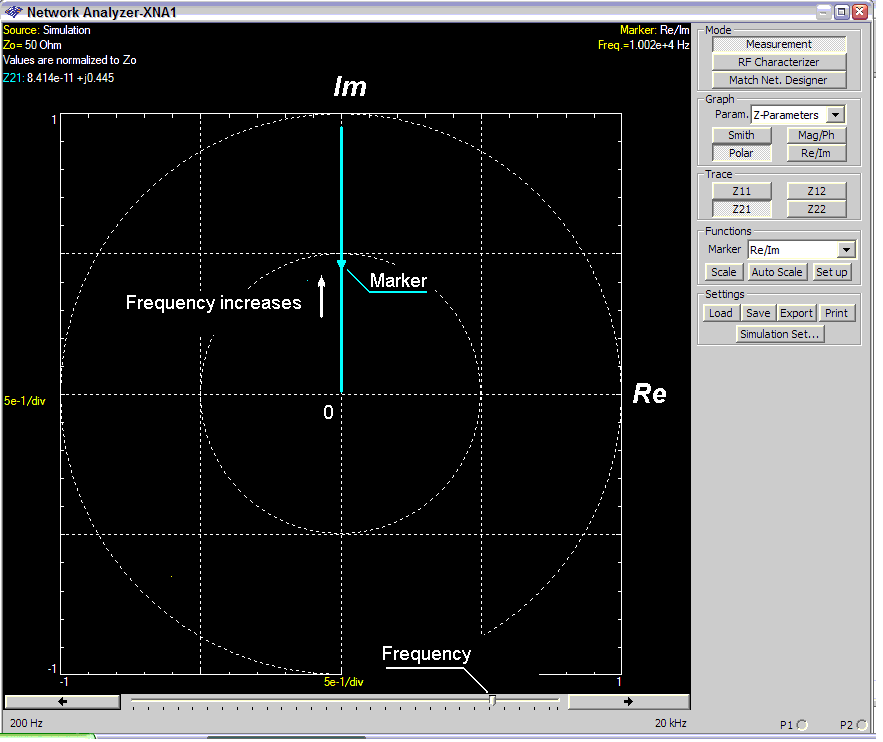
Task: Select the Z21 trace toggle
Action: [741, 209]
